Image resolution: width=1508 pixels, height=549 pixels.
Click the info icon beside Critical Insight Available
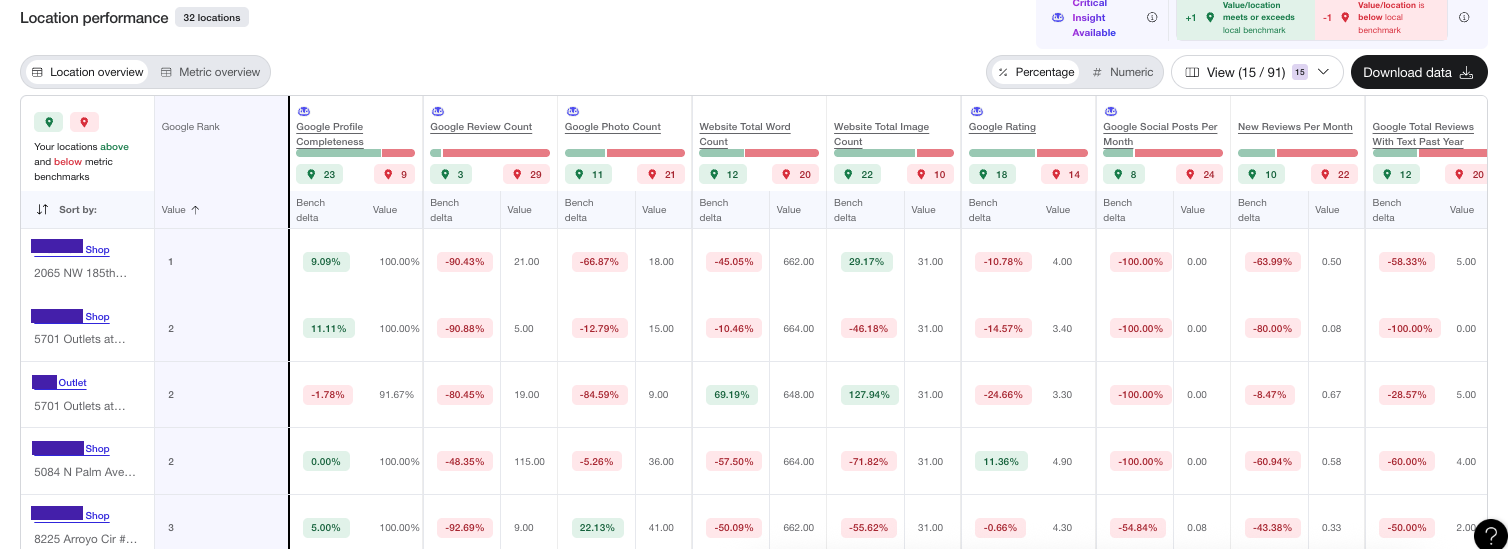(1152, 18)
